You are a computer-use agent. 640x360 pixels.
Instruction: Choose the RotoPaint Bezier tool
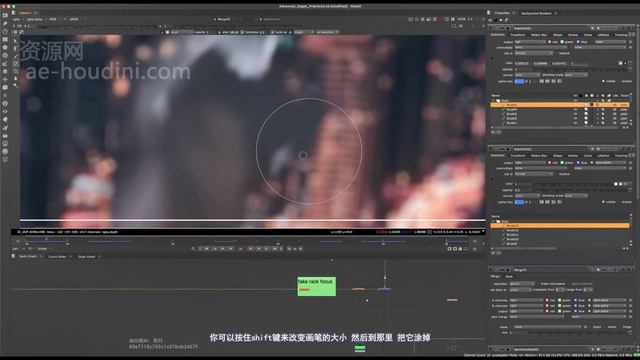pos(16,56)
